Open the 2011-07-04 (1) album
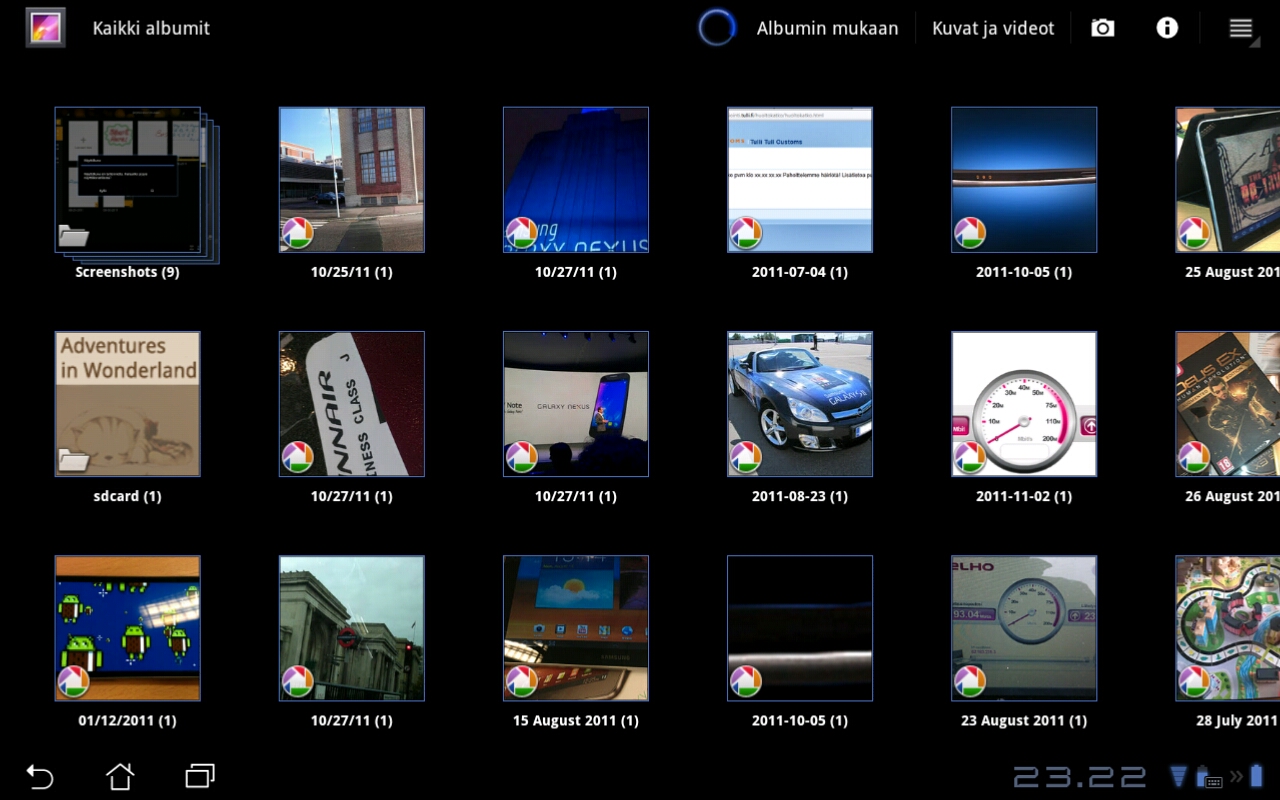 tap(800, 180)
